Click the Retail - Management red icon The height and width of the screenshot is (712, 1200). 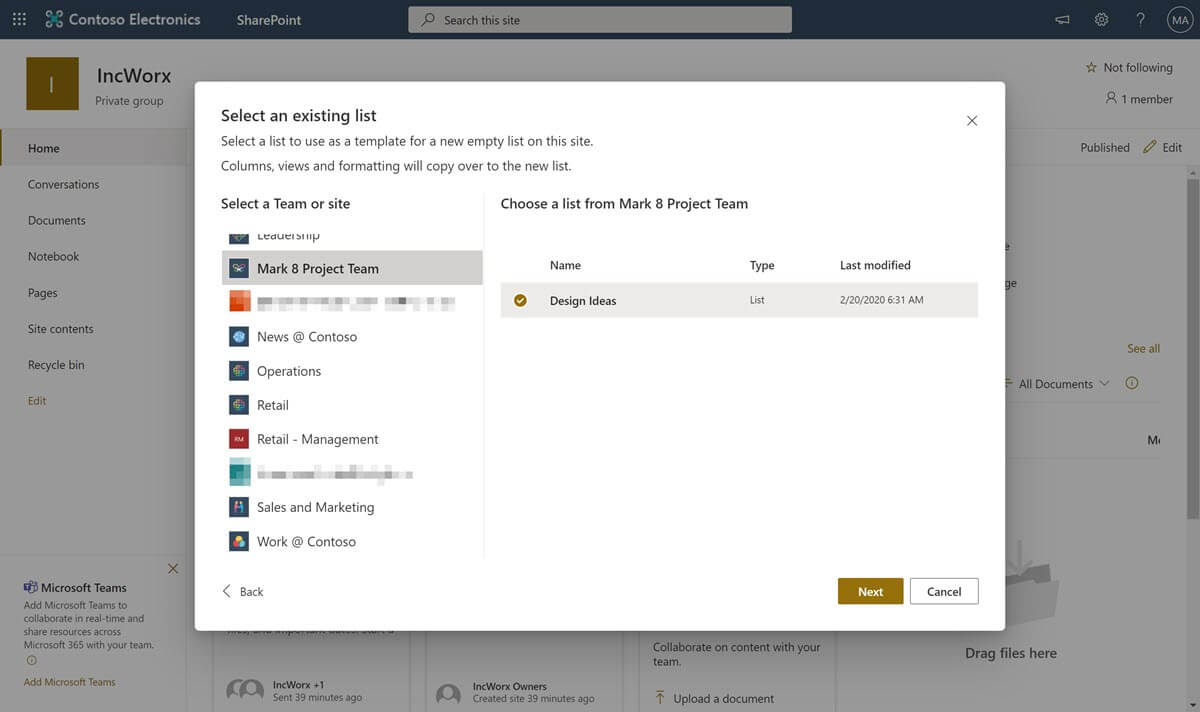point(238,438)
